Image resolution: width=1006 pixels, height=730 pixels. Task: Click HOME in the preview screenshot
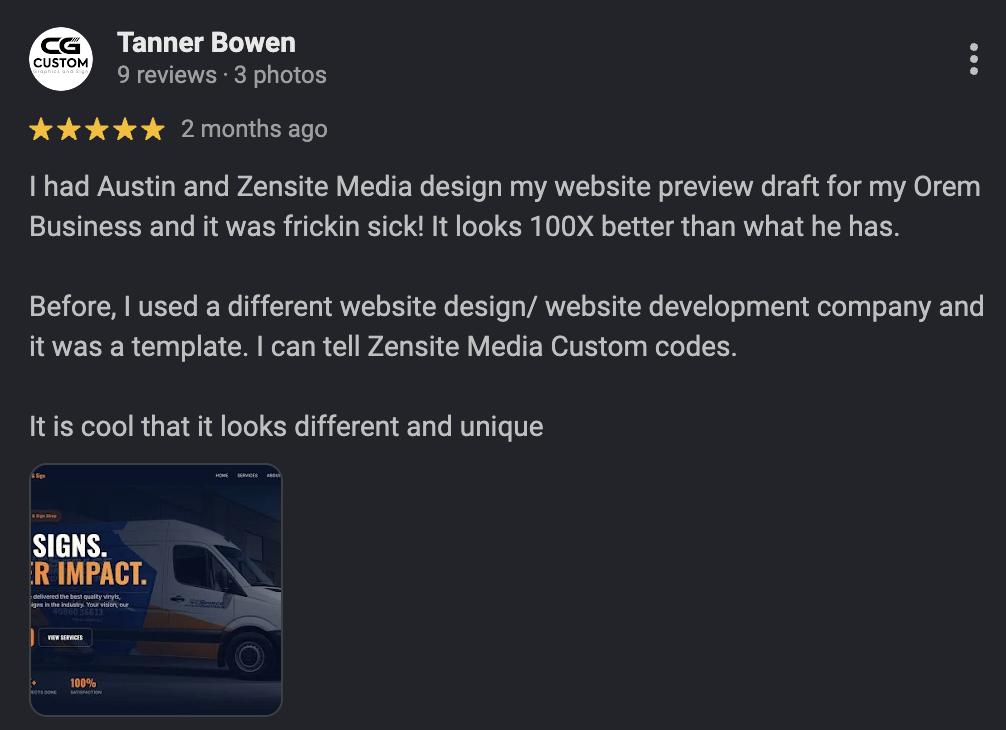pos(220,476)
